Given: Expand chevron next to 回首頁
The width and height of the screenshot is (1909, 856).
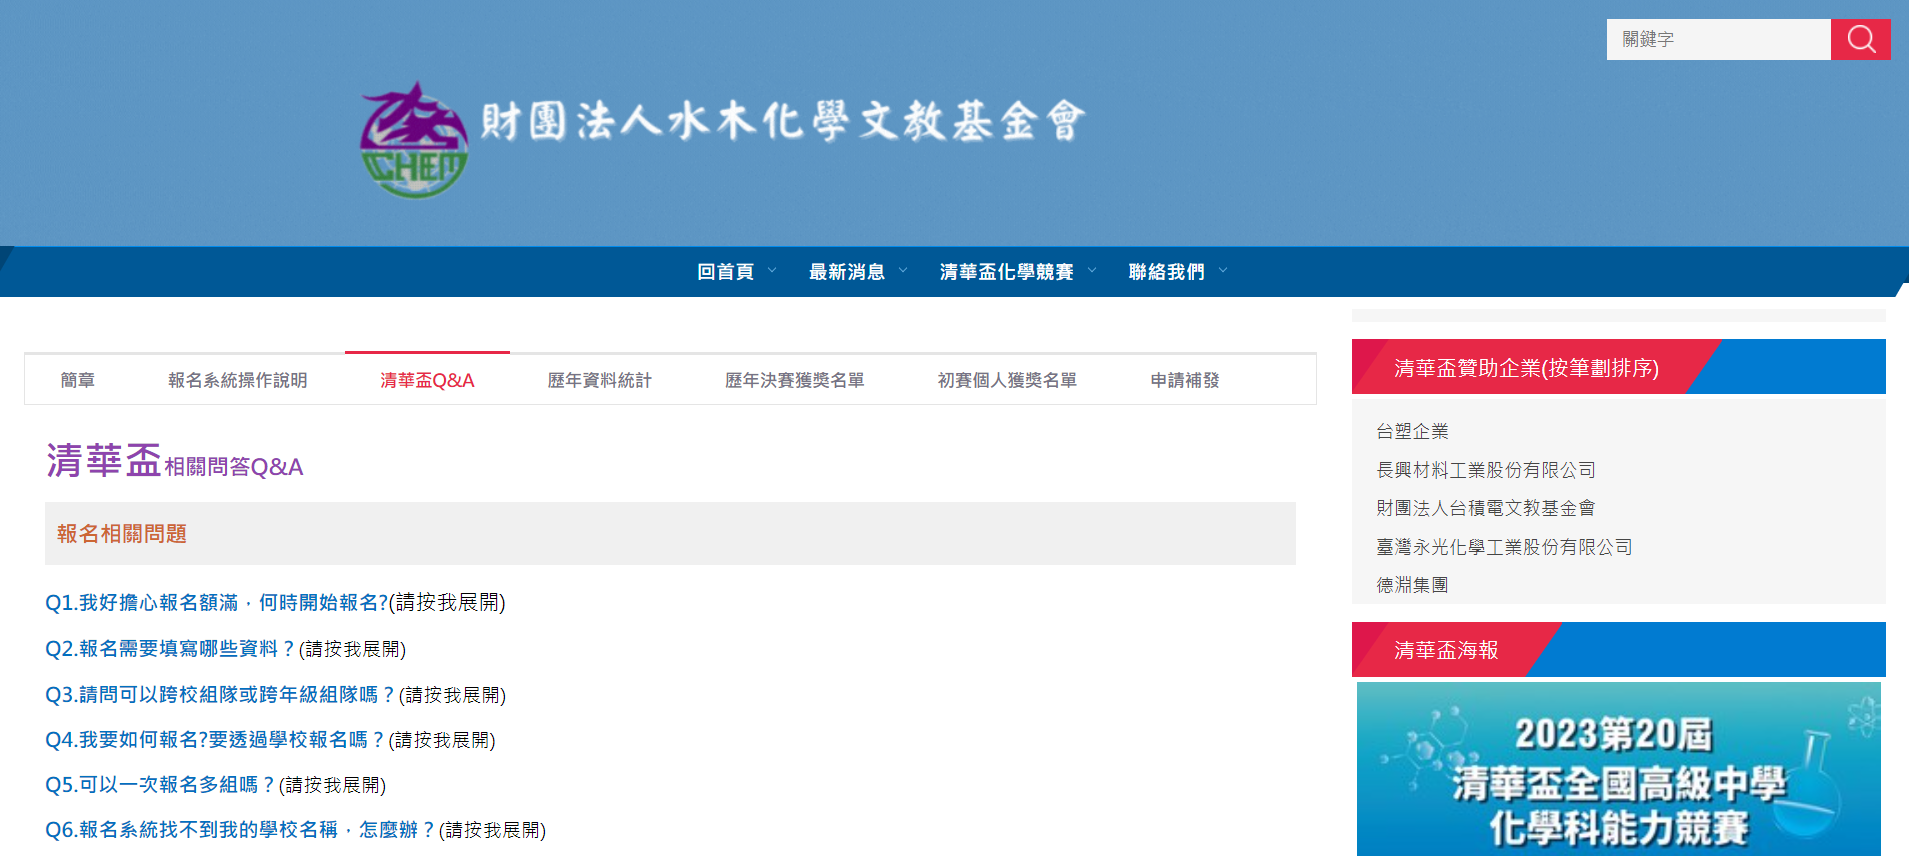Looking at the screenshot, I should [772, 270].
